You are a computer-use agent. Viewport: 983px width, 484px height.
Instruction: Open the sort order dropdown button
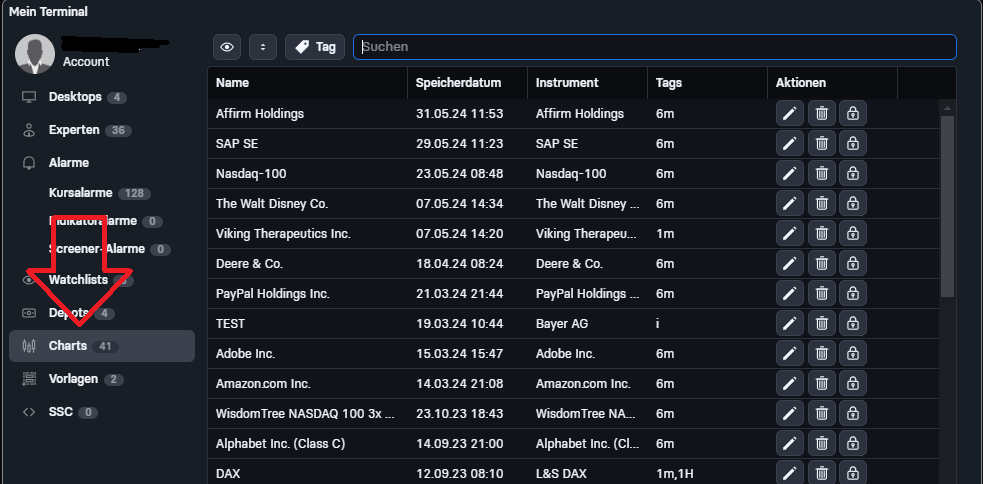[263, 47]
